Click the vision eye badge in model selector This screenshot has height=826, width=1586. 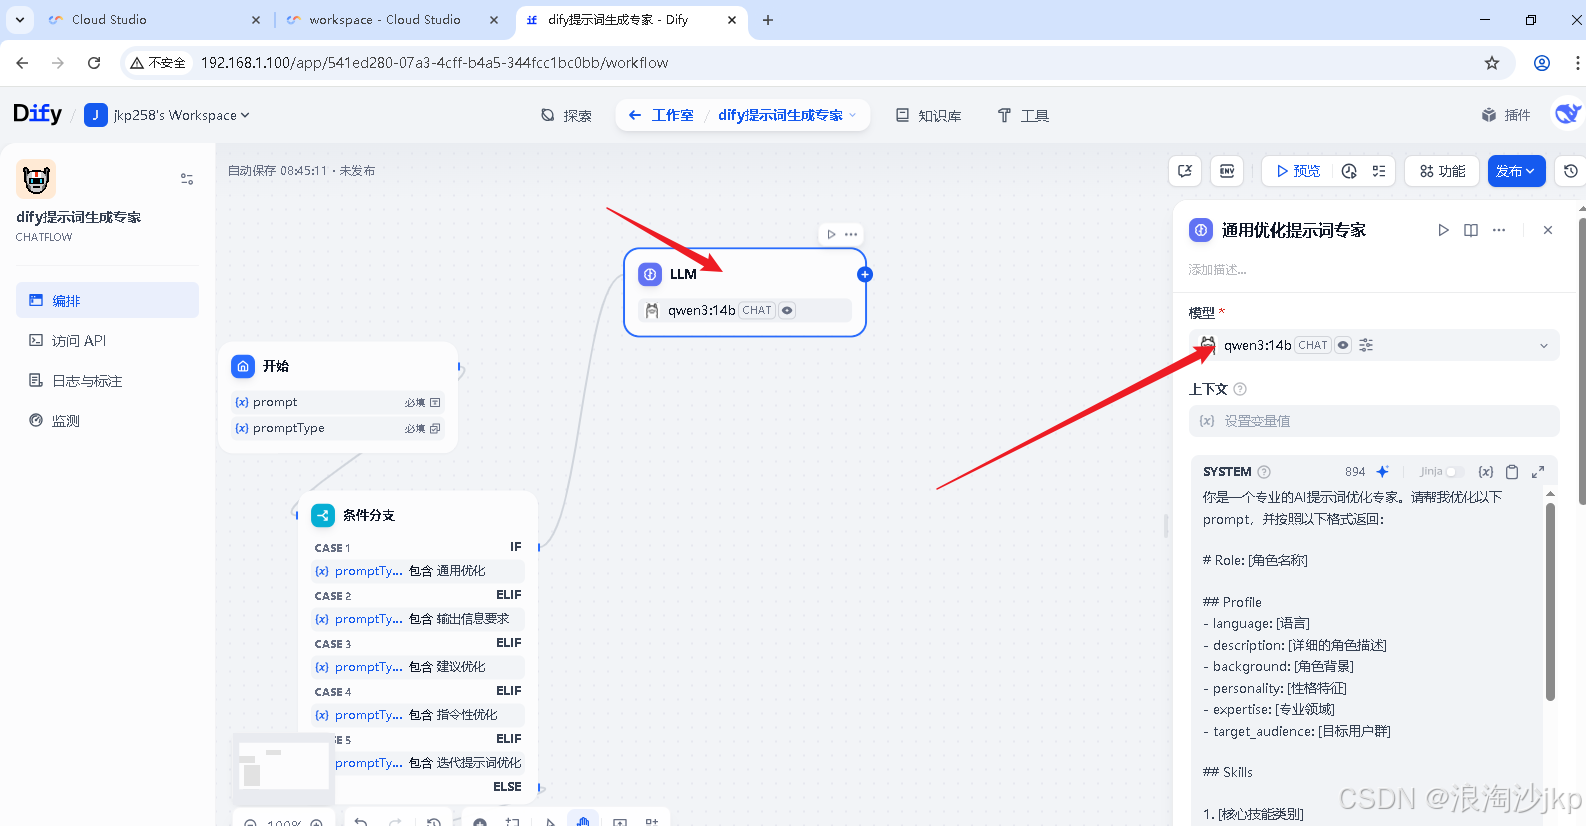(1343, 345)
